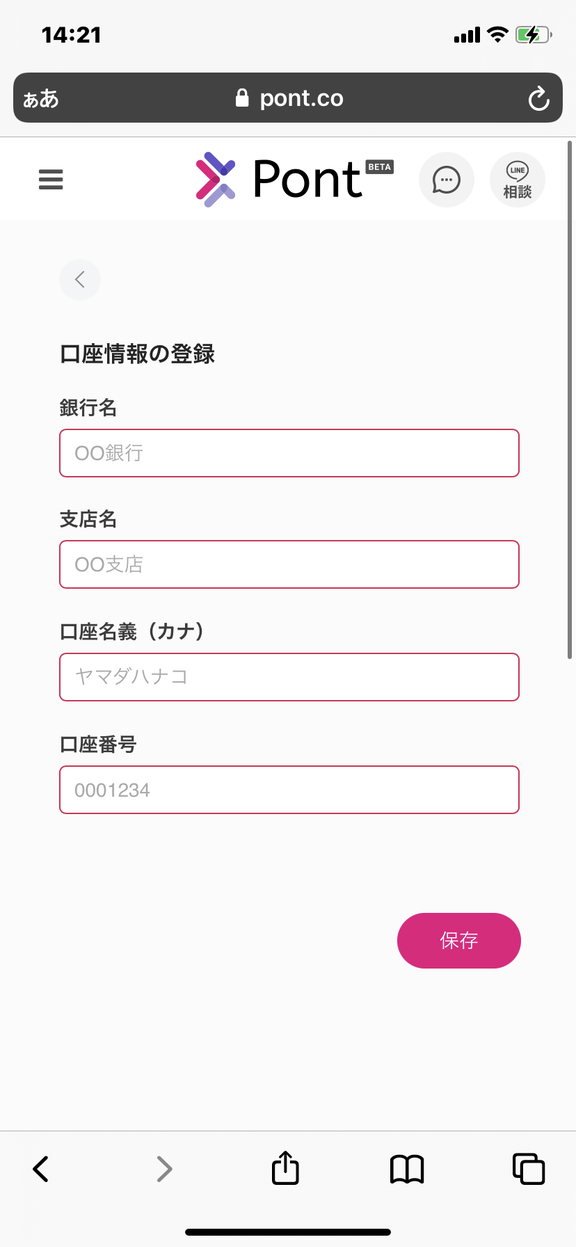The image size is (576, 1247).
Task: Tap the pont.co address bar
Action: point(288,98)
